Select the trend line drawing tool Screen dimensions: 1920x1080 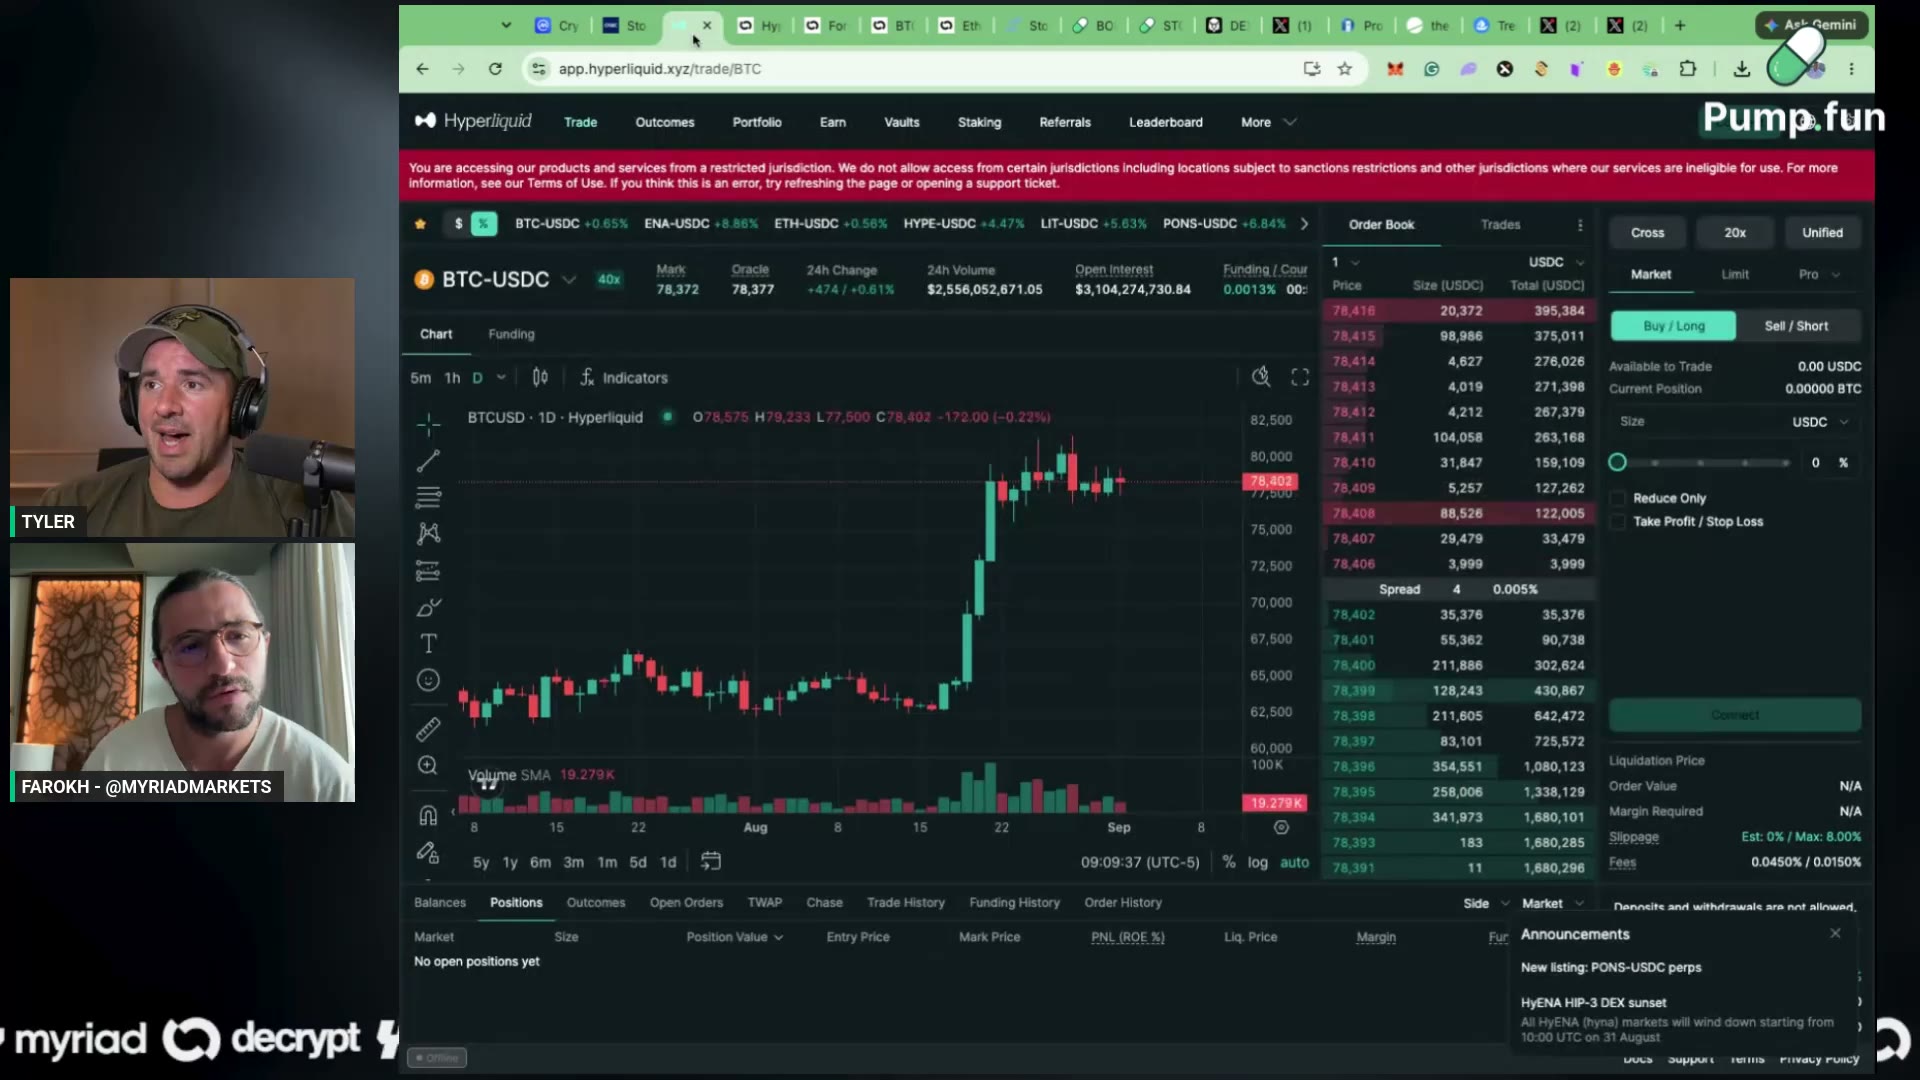[x=428, y=461]
